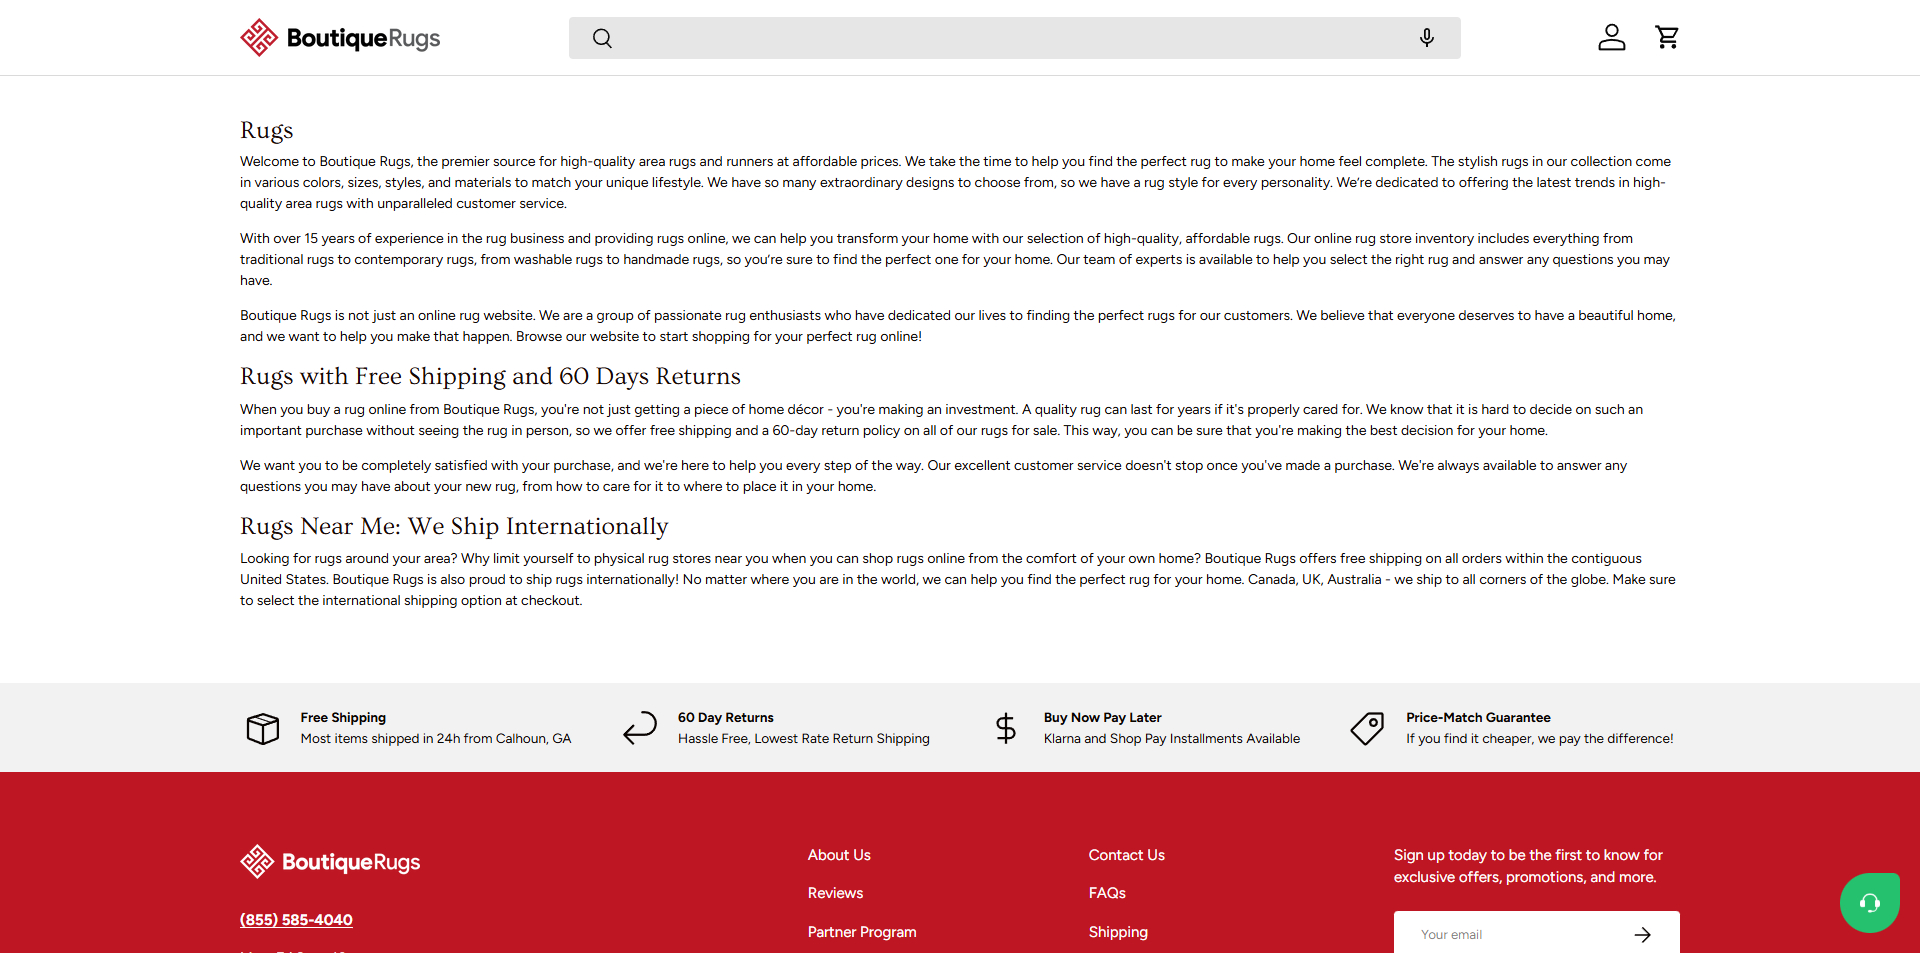
Task: Open the shopping cart icon
Action: (1667, 38)
